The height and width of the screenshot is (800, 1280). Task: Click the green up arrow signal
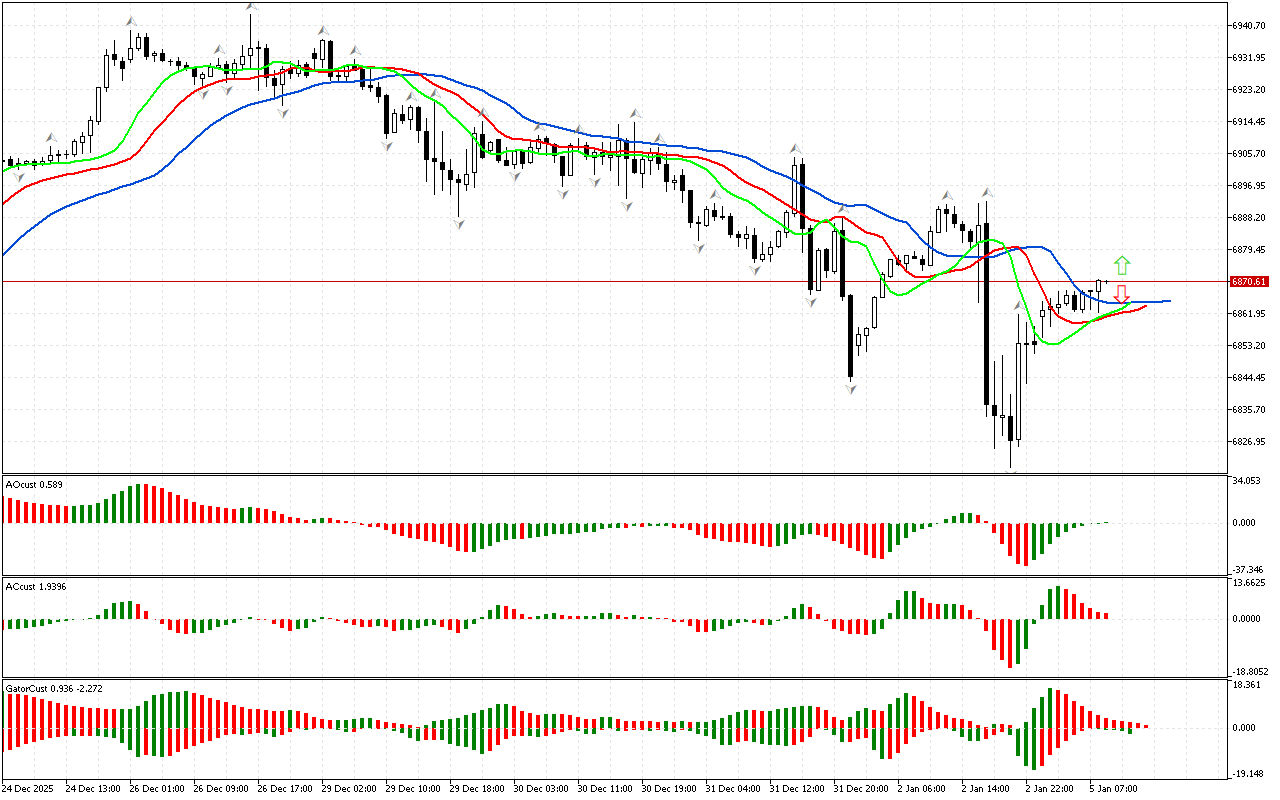[x=1122, y=265]
